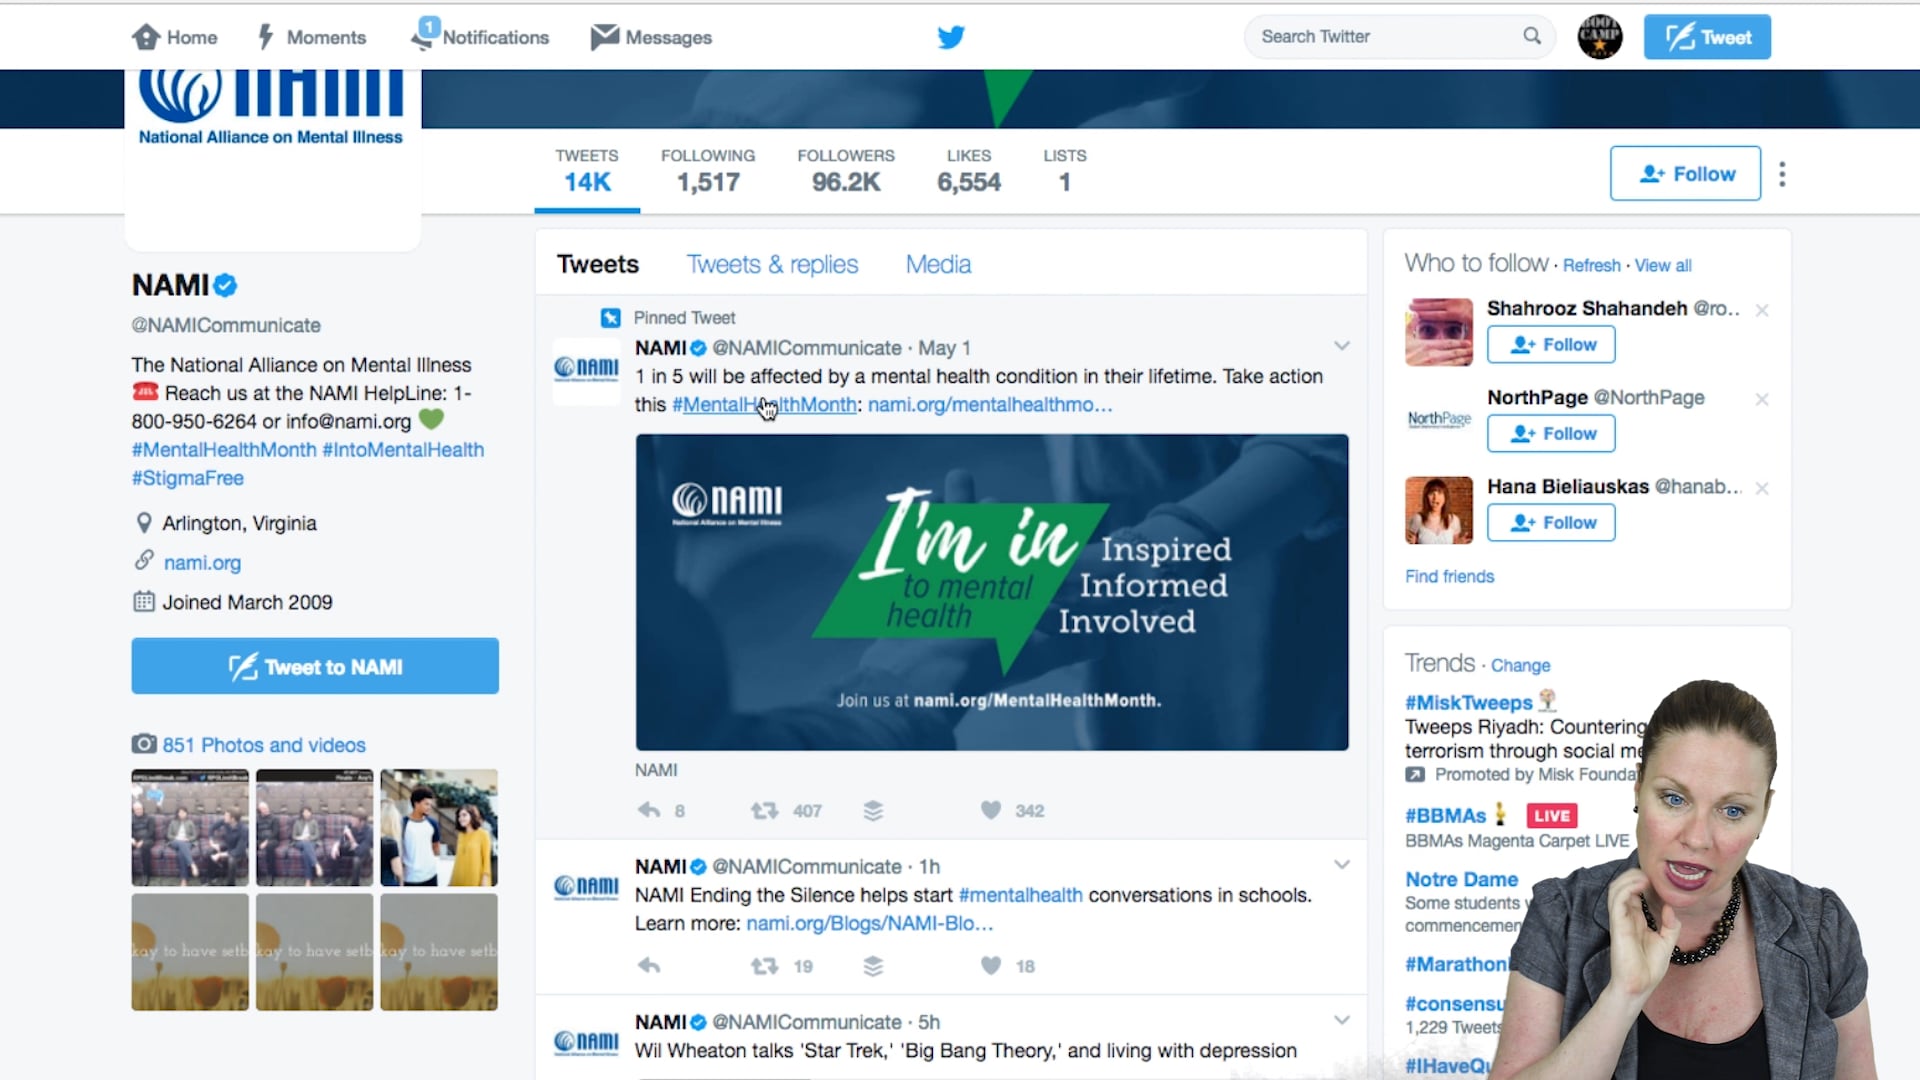Like the tweet with 18 likes

[991, 966]
